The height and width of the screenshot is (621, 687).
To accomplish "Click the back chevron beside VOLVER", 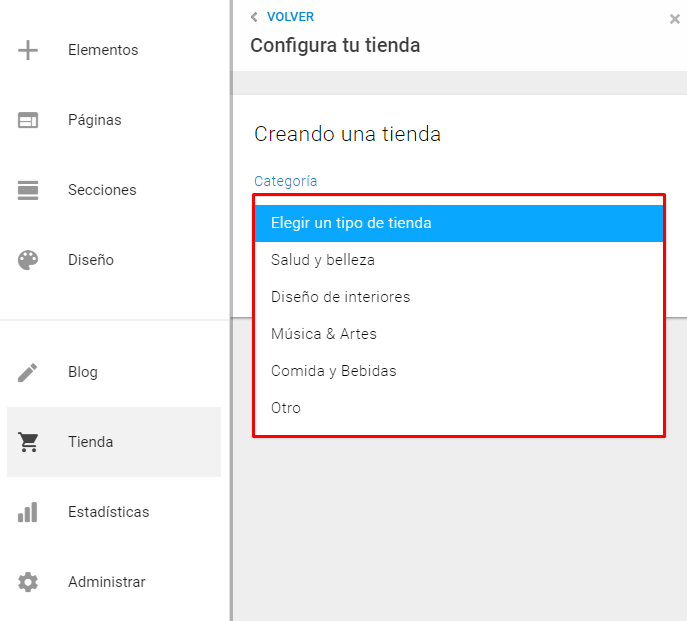I will pos(254,17).
